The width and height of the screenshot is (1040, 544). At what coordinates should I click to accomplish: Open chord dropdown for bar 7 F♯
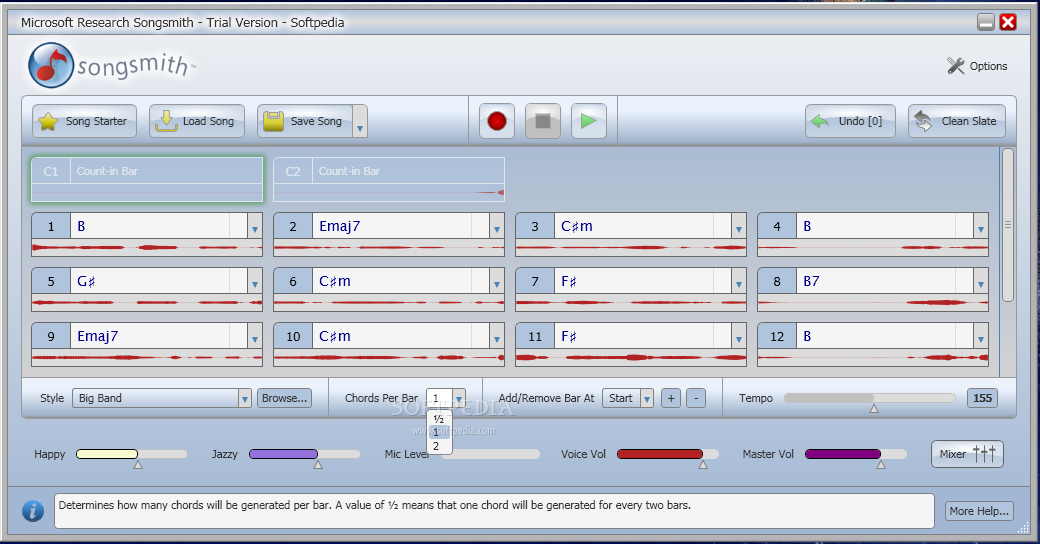pos(739,281)
